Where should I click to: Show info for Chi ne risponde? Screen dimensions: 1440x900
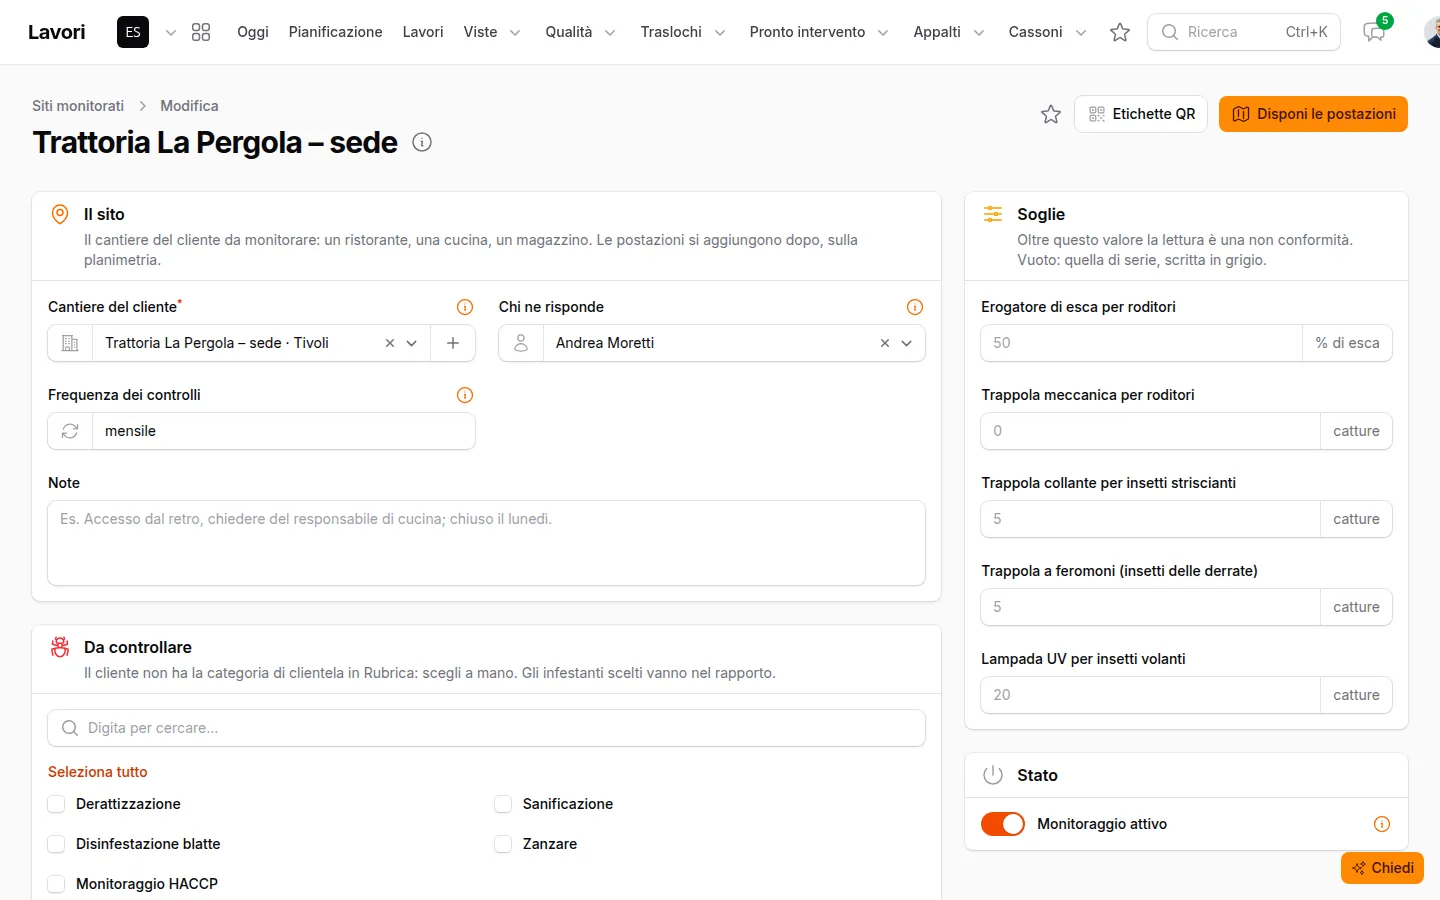point(915,307)
